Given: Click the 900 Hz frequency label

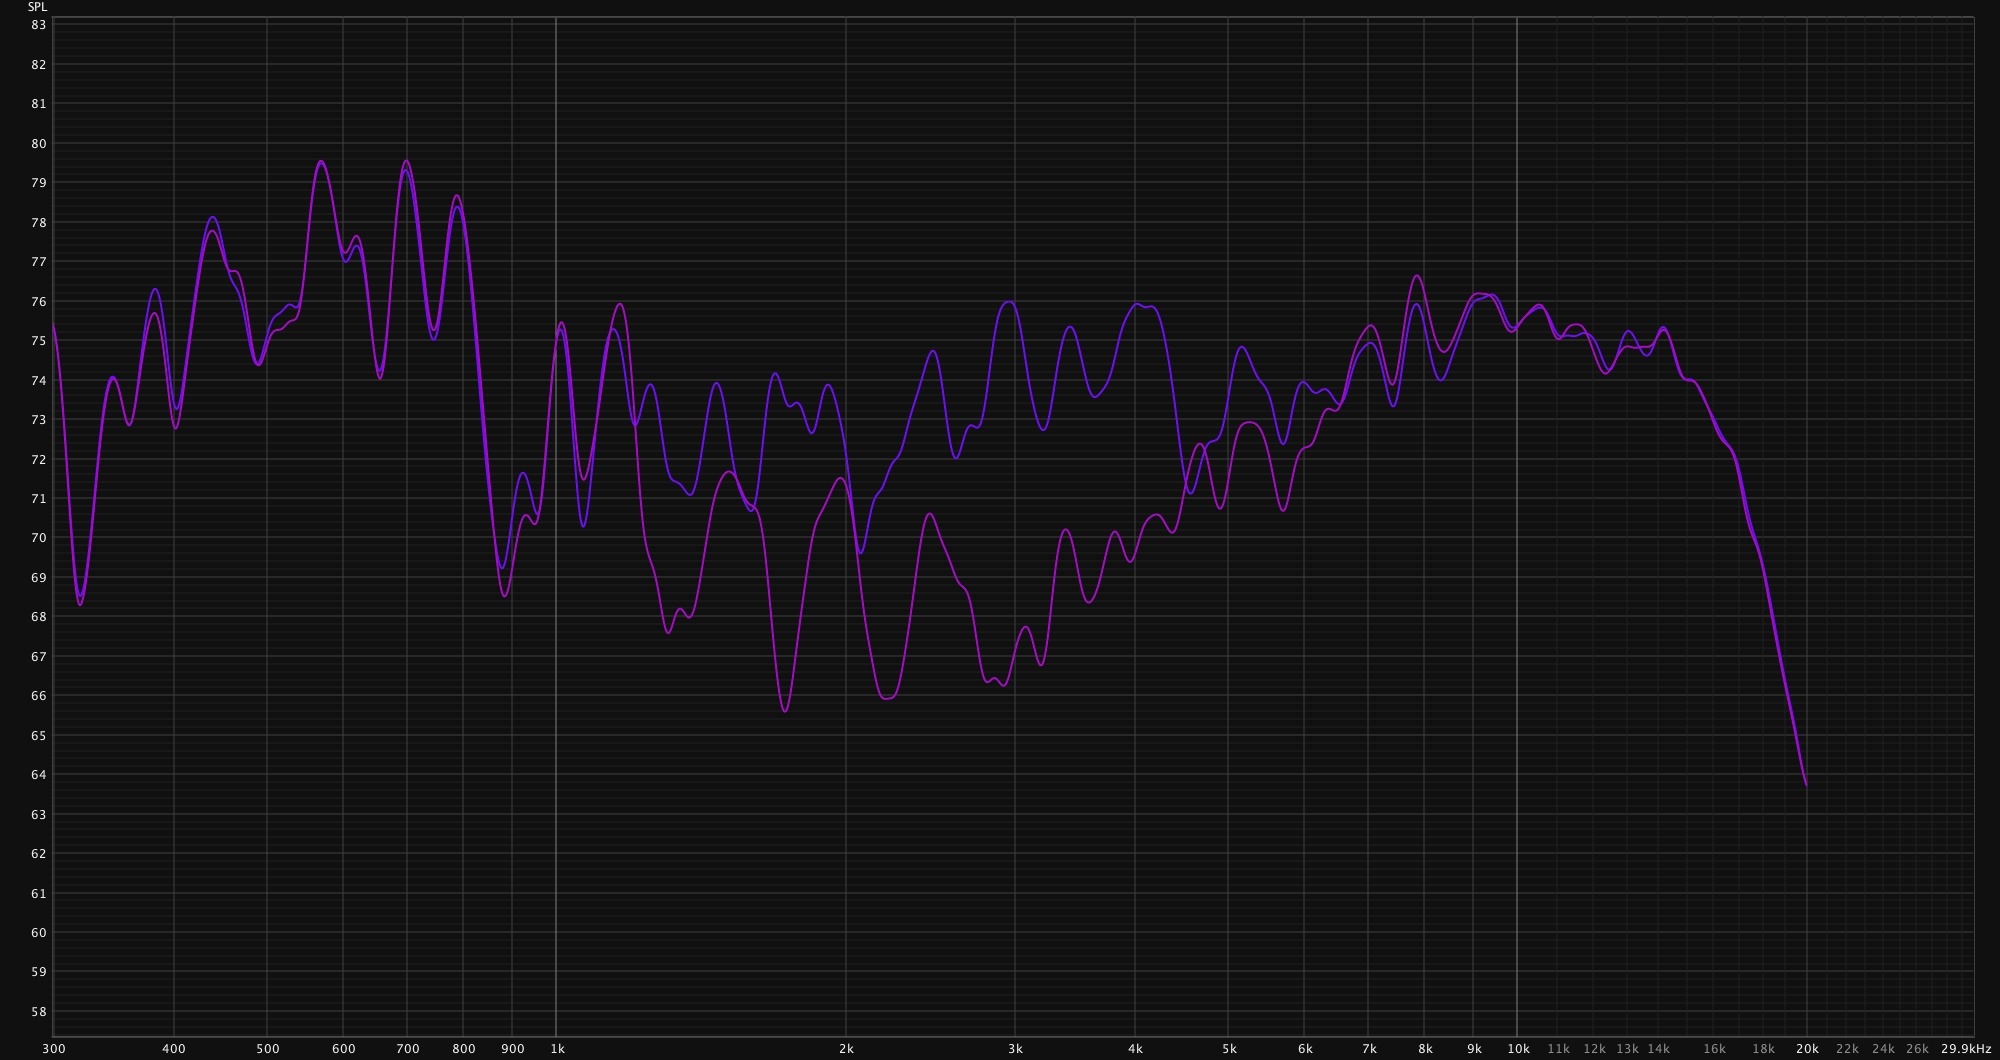Looking at the screenshot, I should tap(513, 1049).
